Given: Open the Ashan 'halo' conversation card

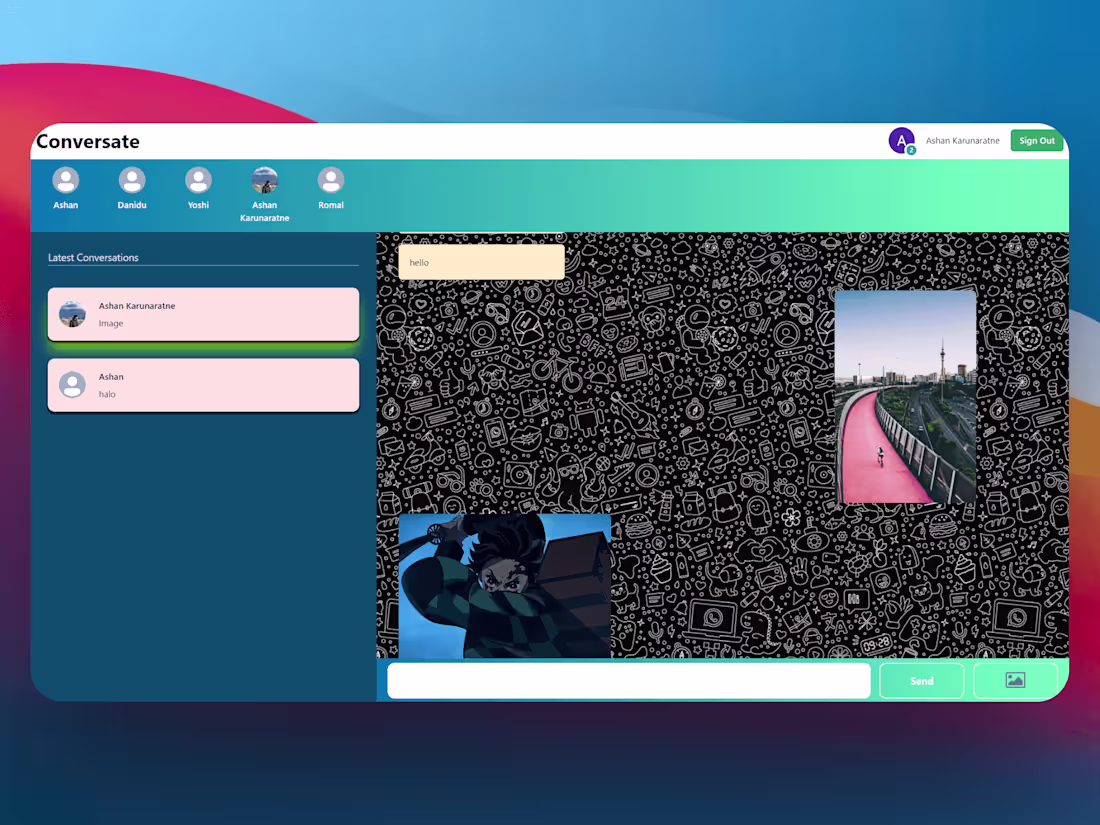Looking at the screenshot, I should tap(203, 385).
